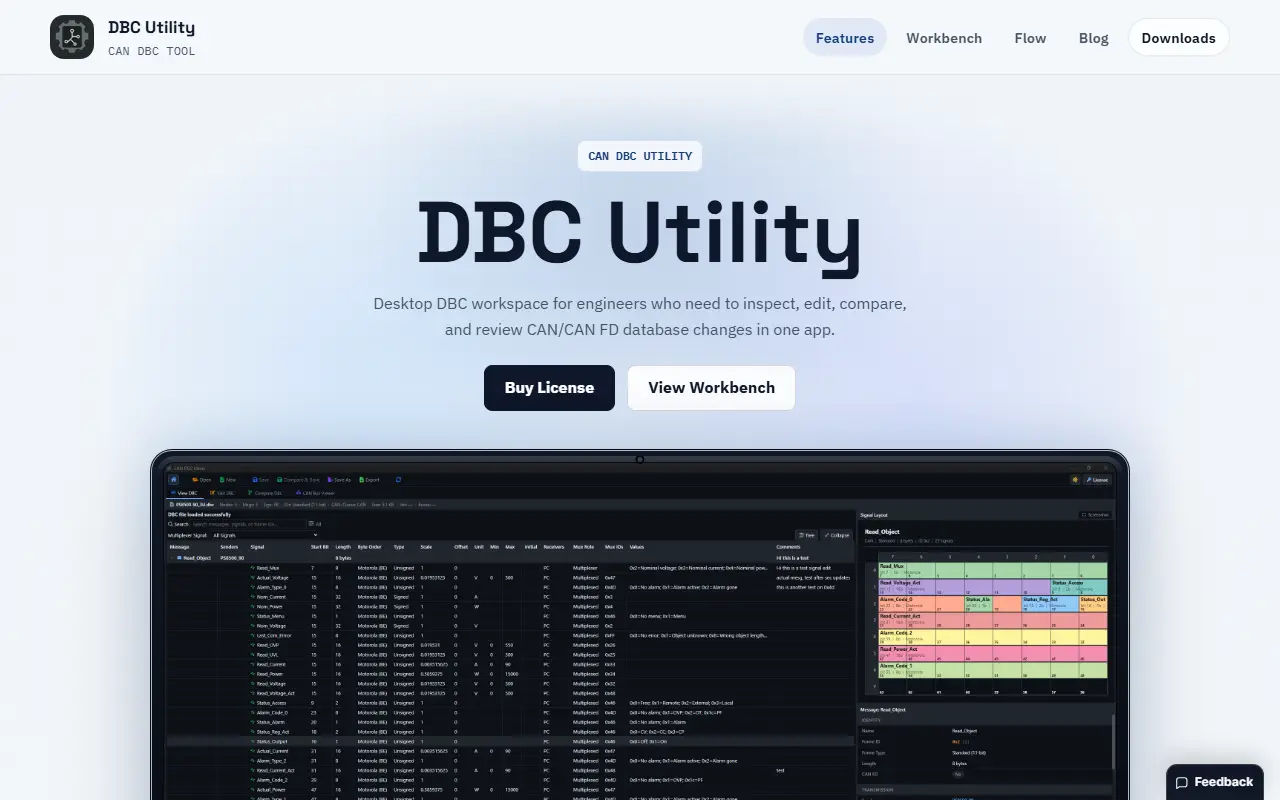
Task: Click the Signal column header
Action: pos(257,547)
